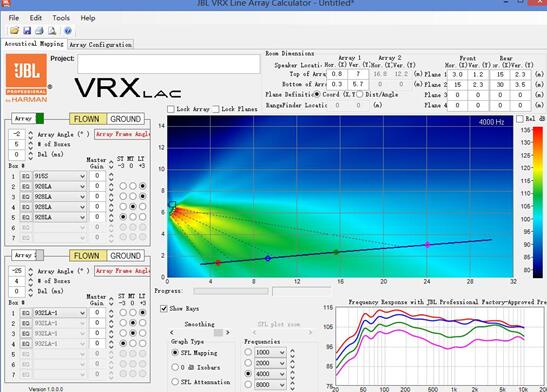Click the Project name input field

(x=168, y=64)
